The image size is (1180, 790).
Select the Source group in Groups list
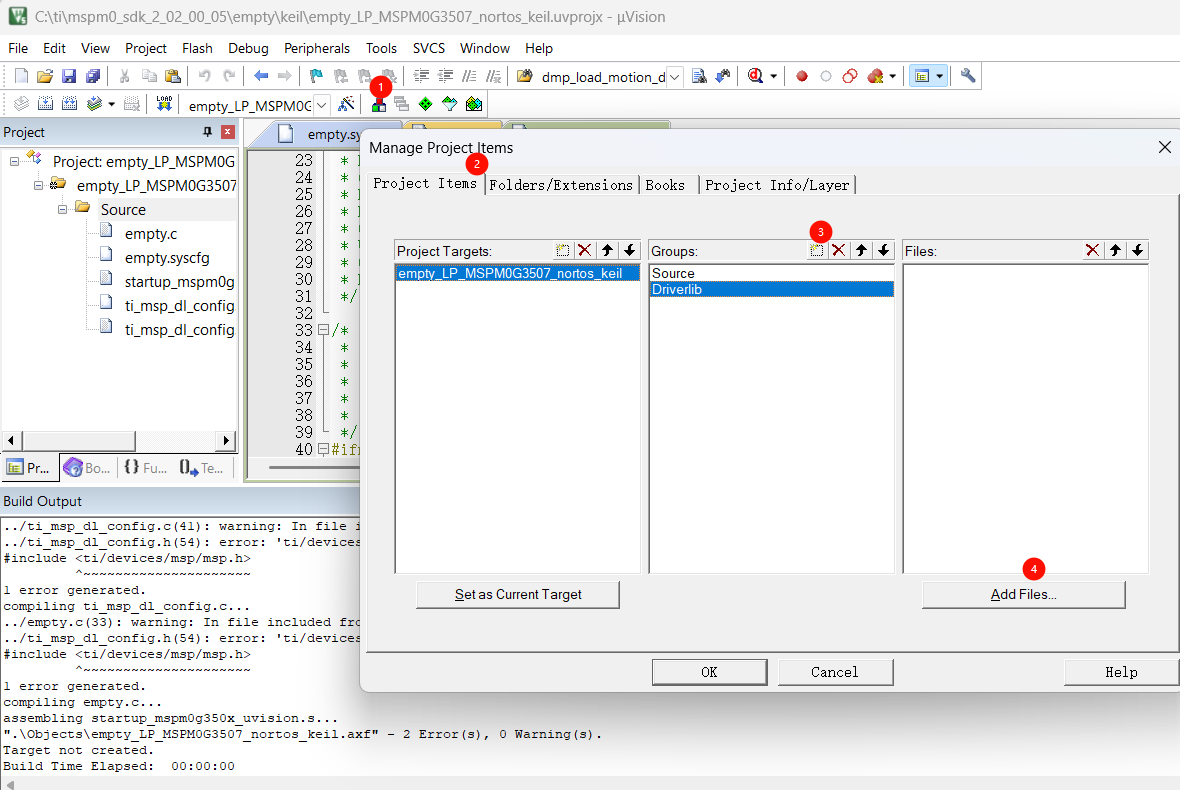(673, 273)
